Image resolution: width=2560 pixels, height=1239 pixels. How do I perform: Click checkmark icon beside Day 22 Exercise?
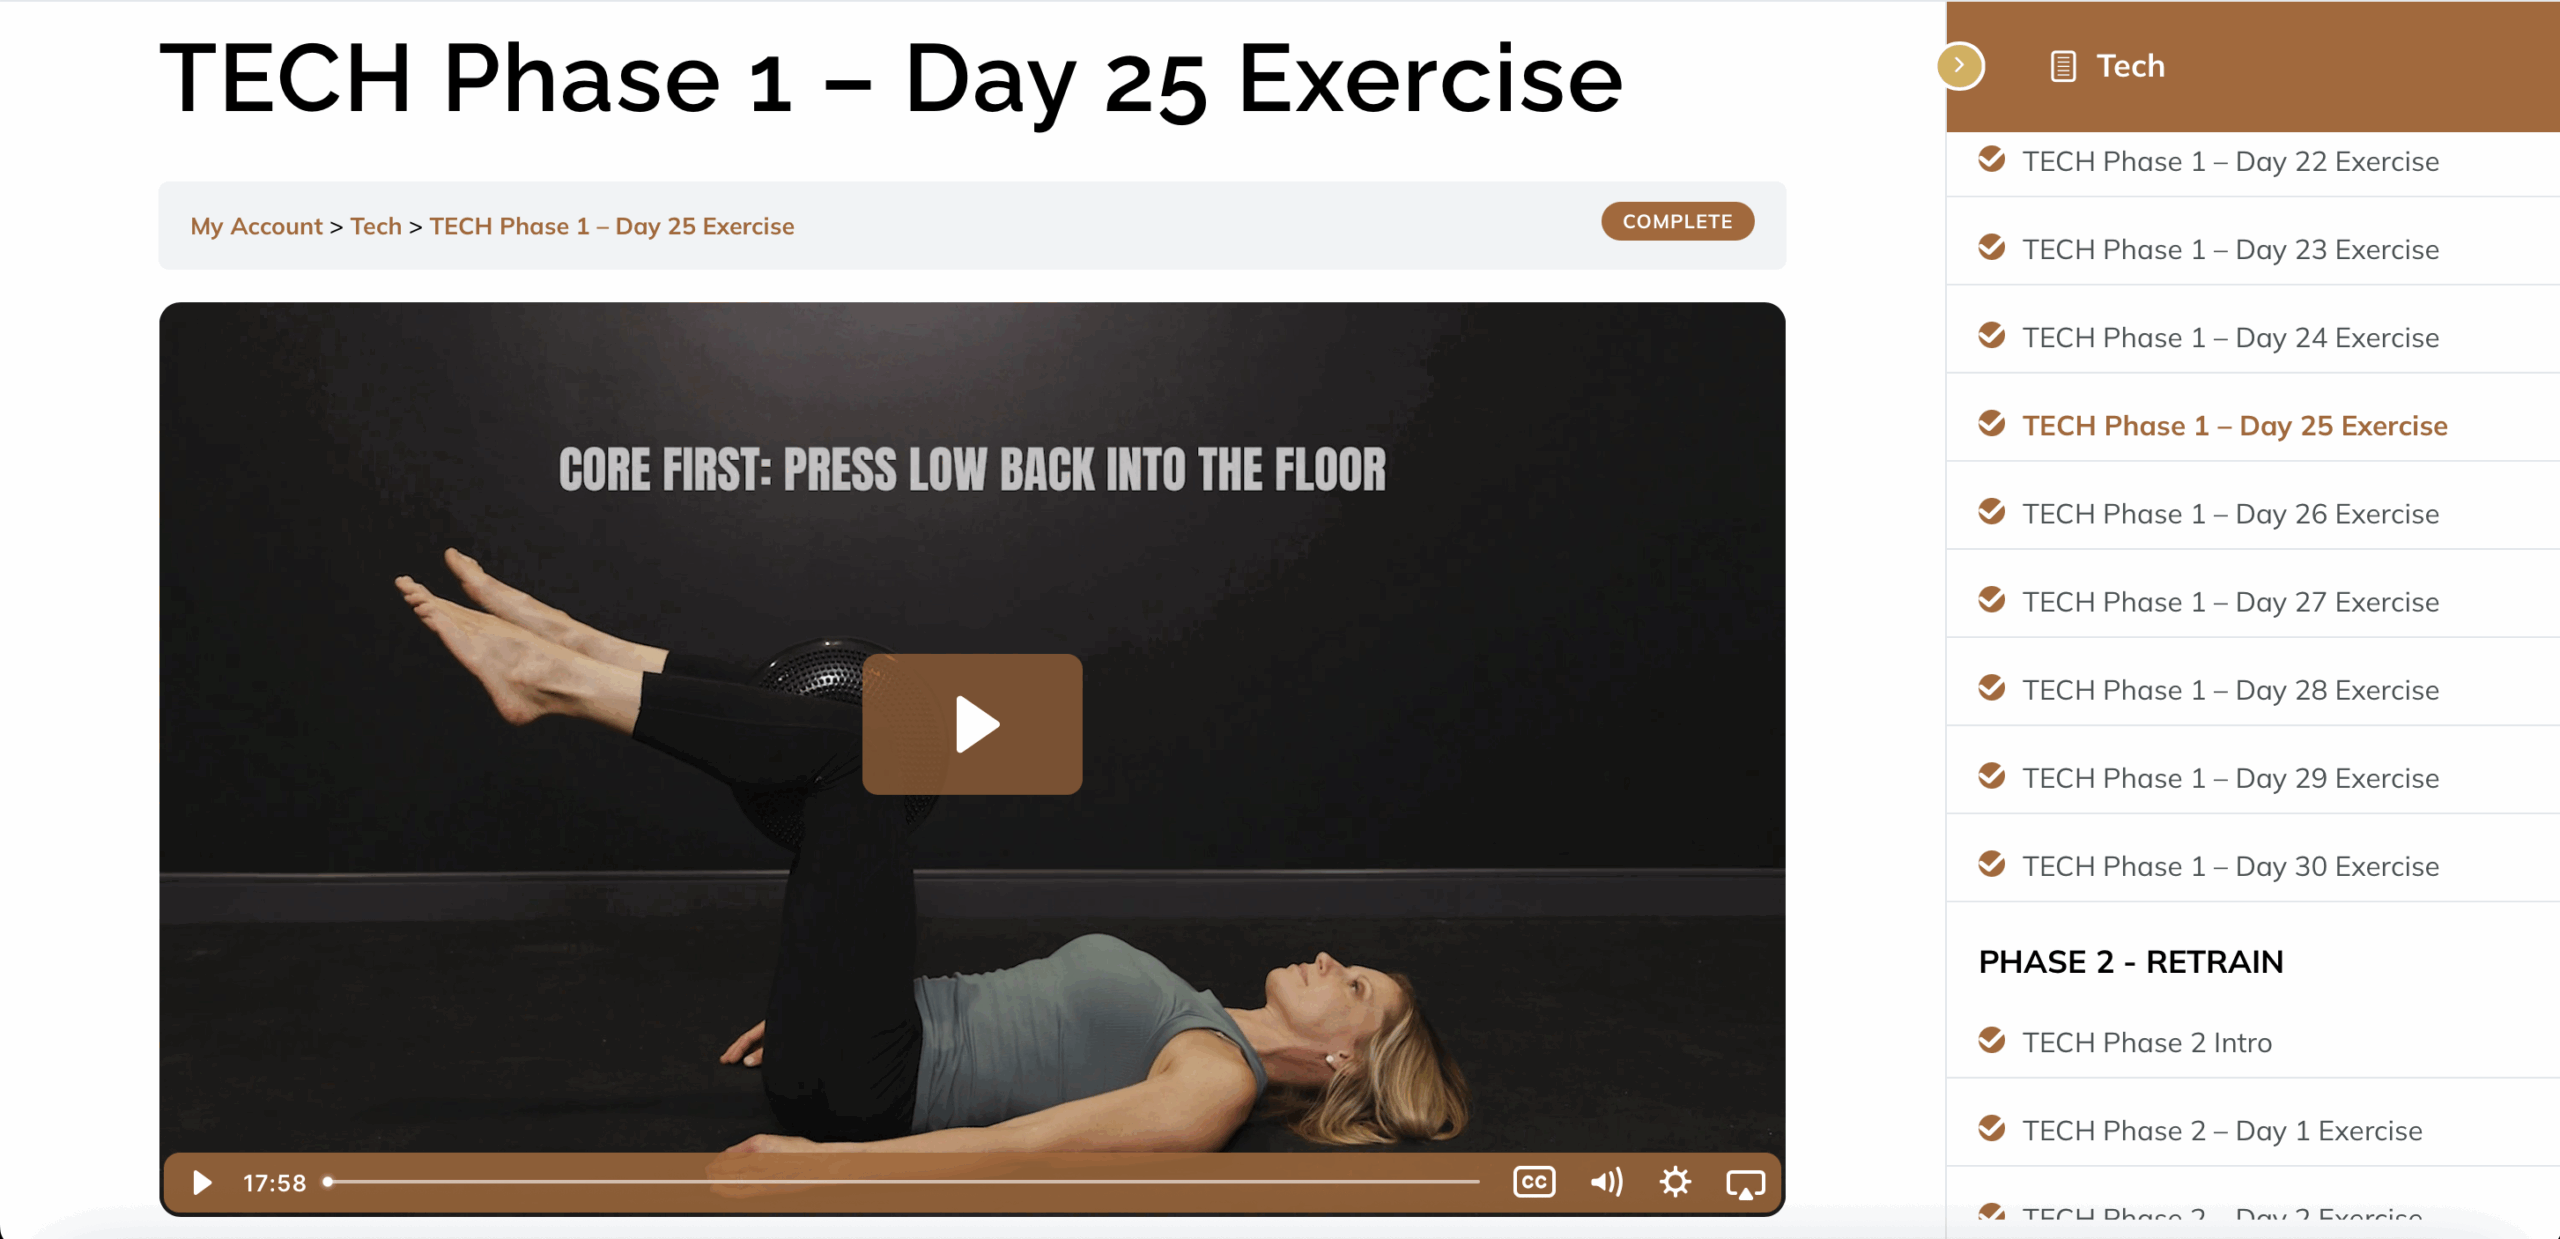[x=1992, y=159]
